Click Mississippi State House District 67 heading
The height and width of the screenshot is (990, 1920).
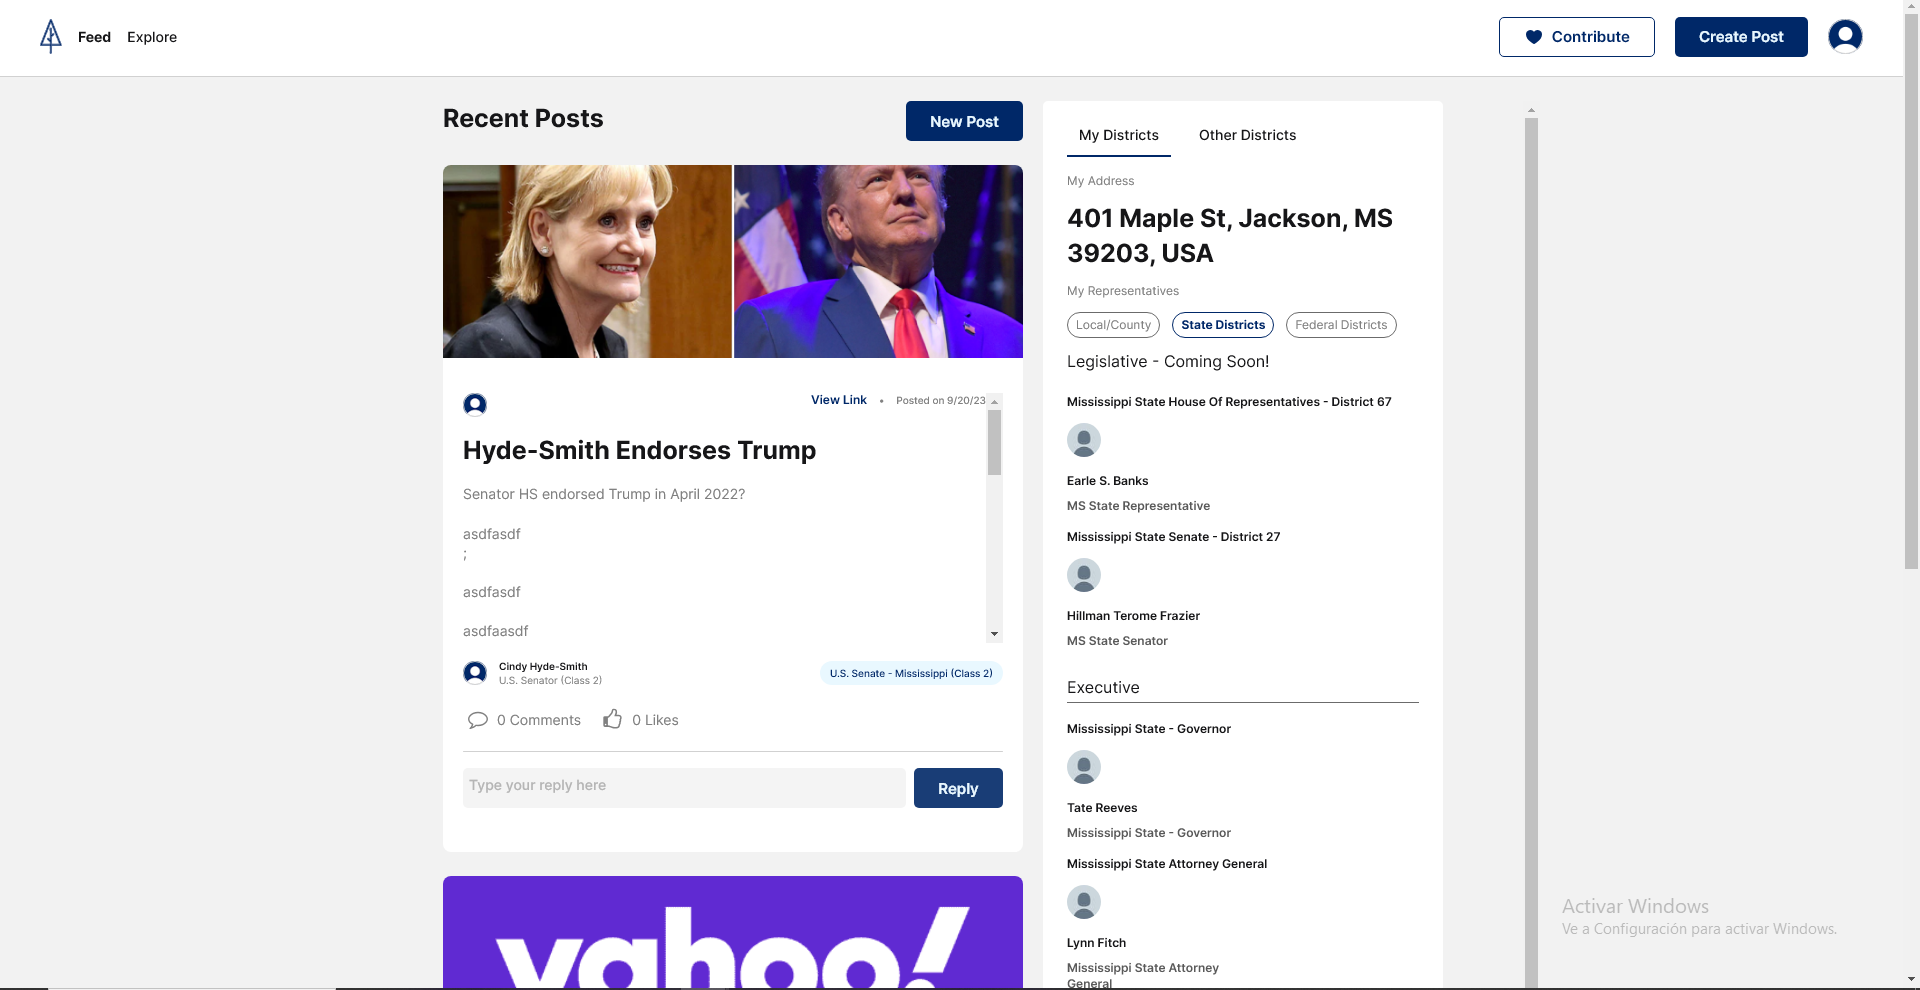tap(1229, 402)
